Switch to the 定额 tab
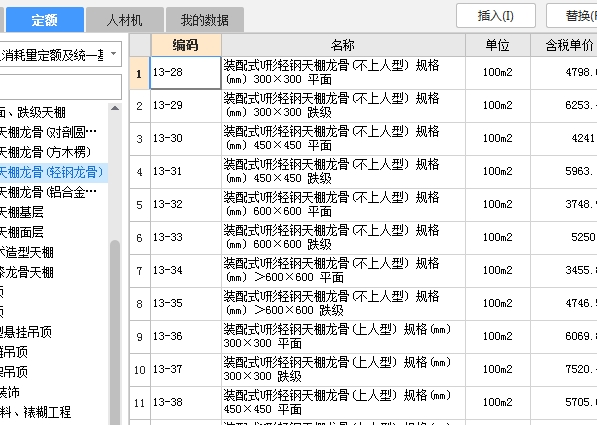The height and width of the screenshot is (425, 597). point(45,19)
